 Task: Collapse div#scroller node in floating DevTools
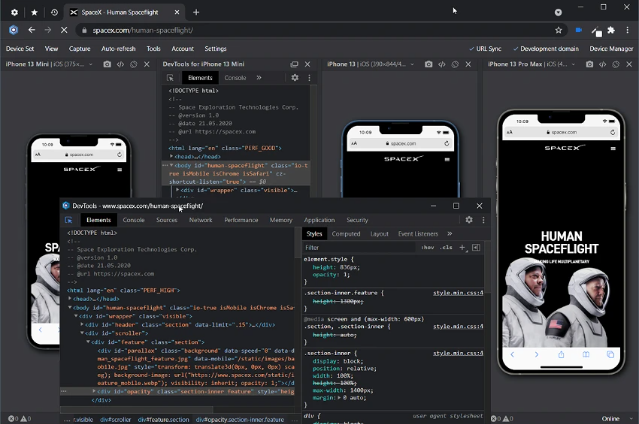82,333
